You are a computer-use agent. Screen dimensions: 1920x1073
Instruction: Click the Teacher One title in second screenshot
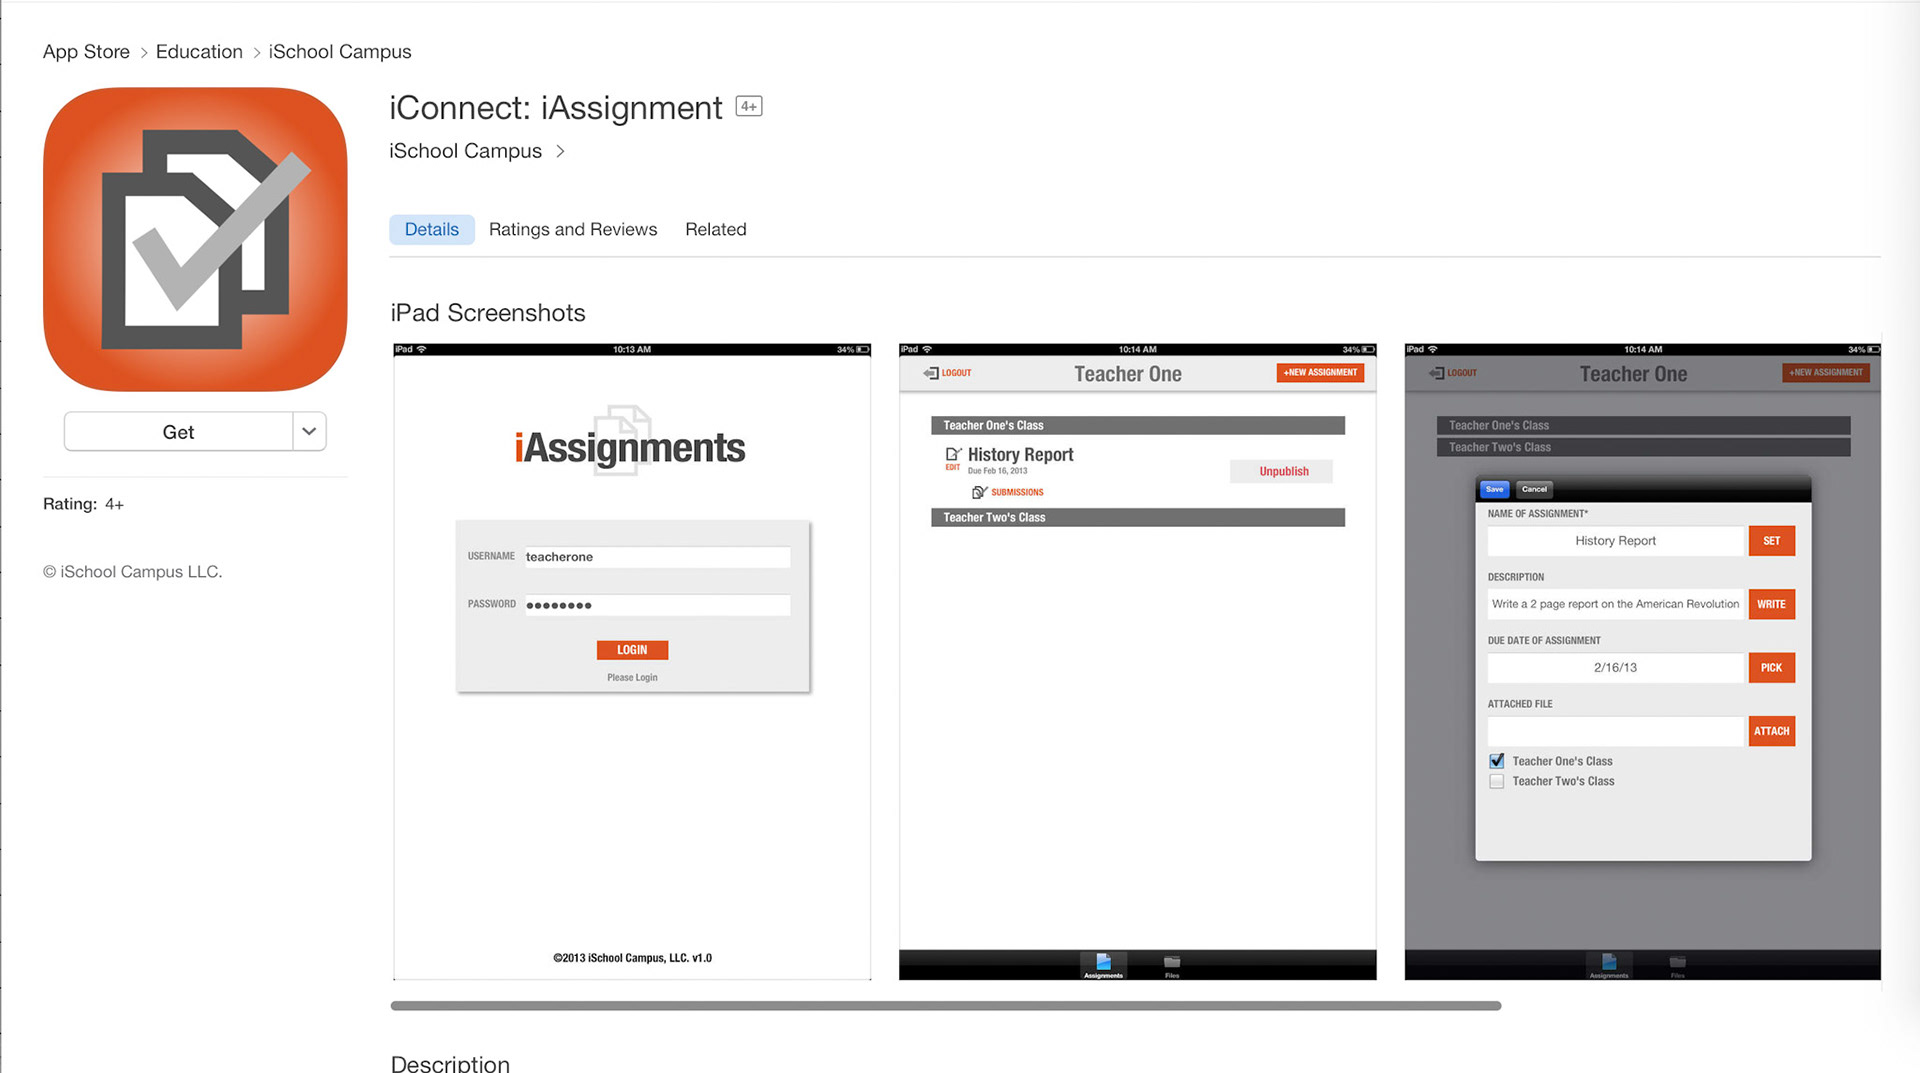click(x=1128, y=374)
